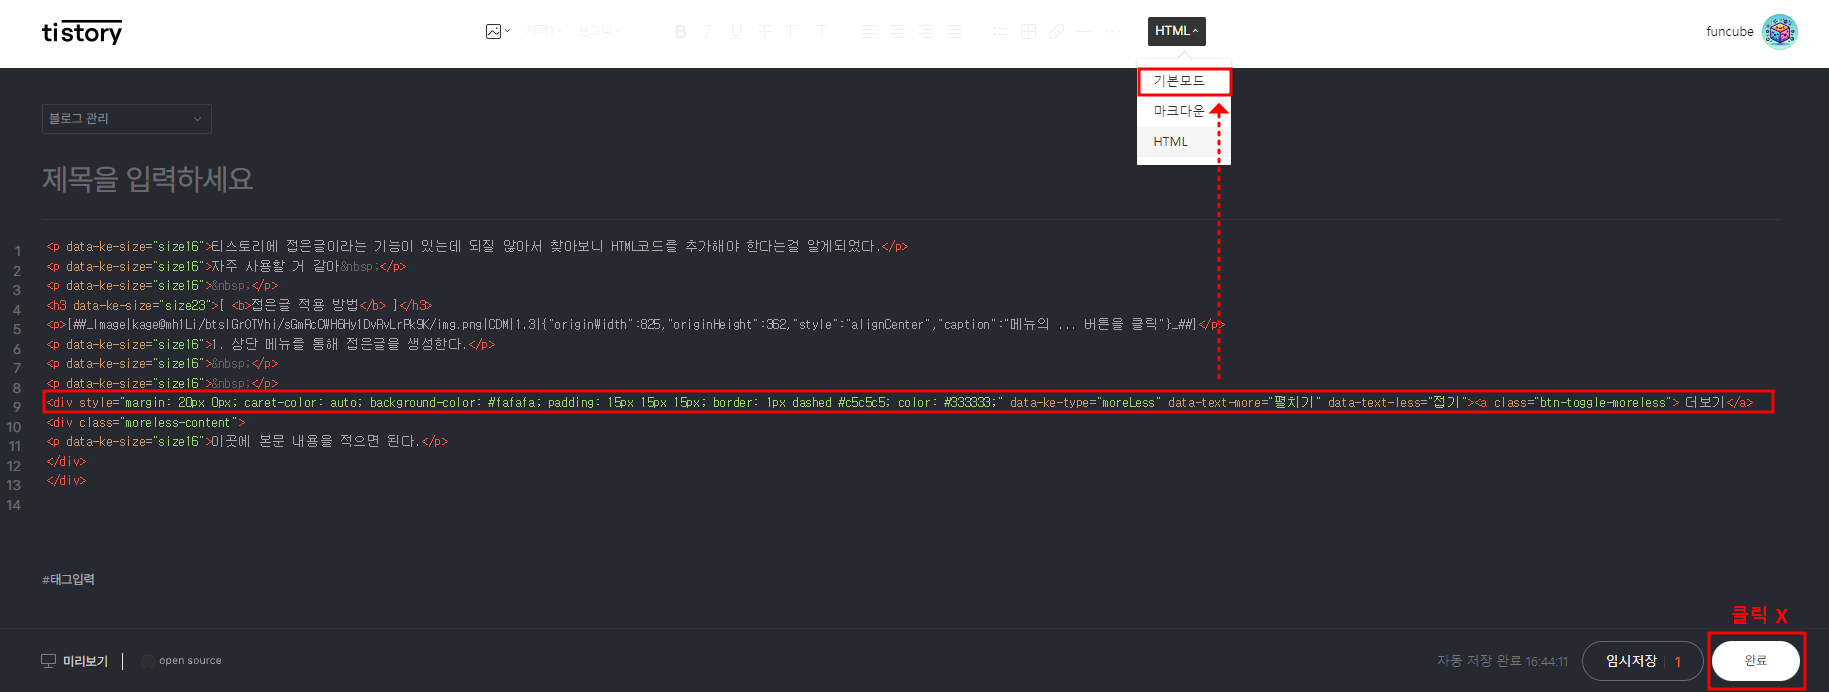The width and height of the screenshot is (1829, 692).
Task: Click the 자주 사용할 거 같아 code line
Action: coord(226,266)
